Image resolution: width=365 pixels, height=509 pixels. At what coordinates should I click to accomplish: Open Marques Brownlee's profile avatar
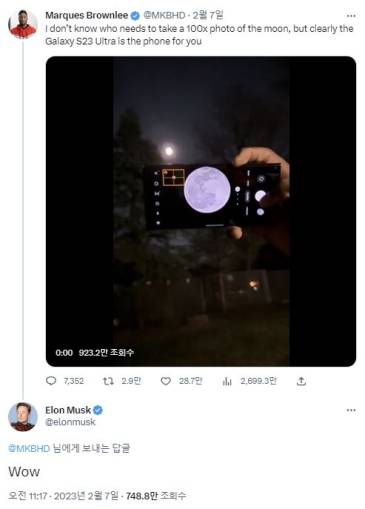[x=23, y=24]
